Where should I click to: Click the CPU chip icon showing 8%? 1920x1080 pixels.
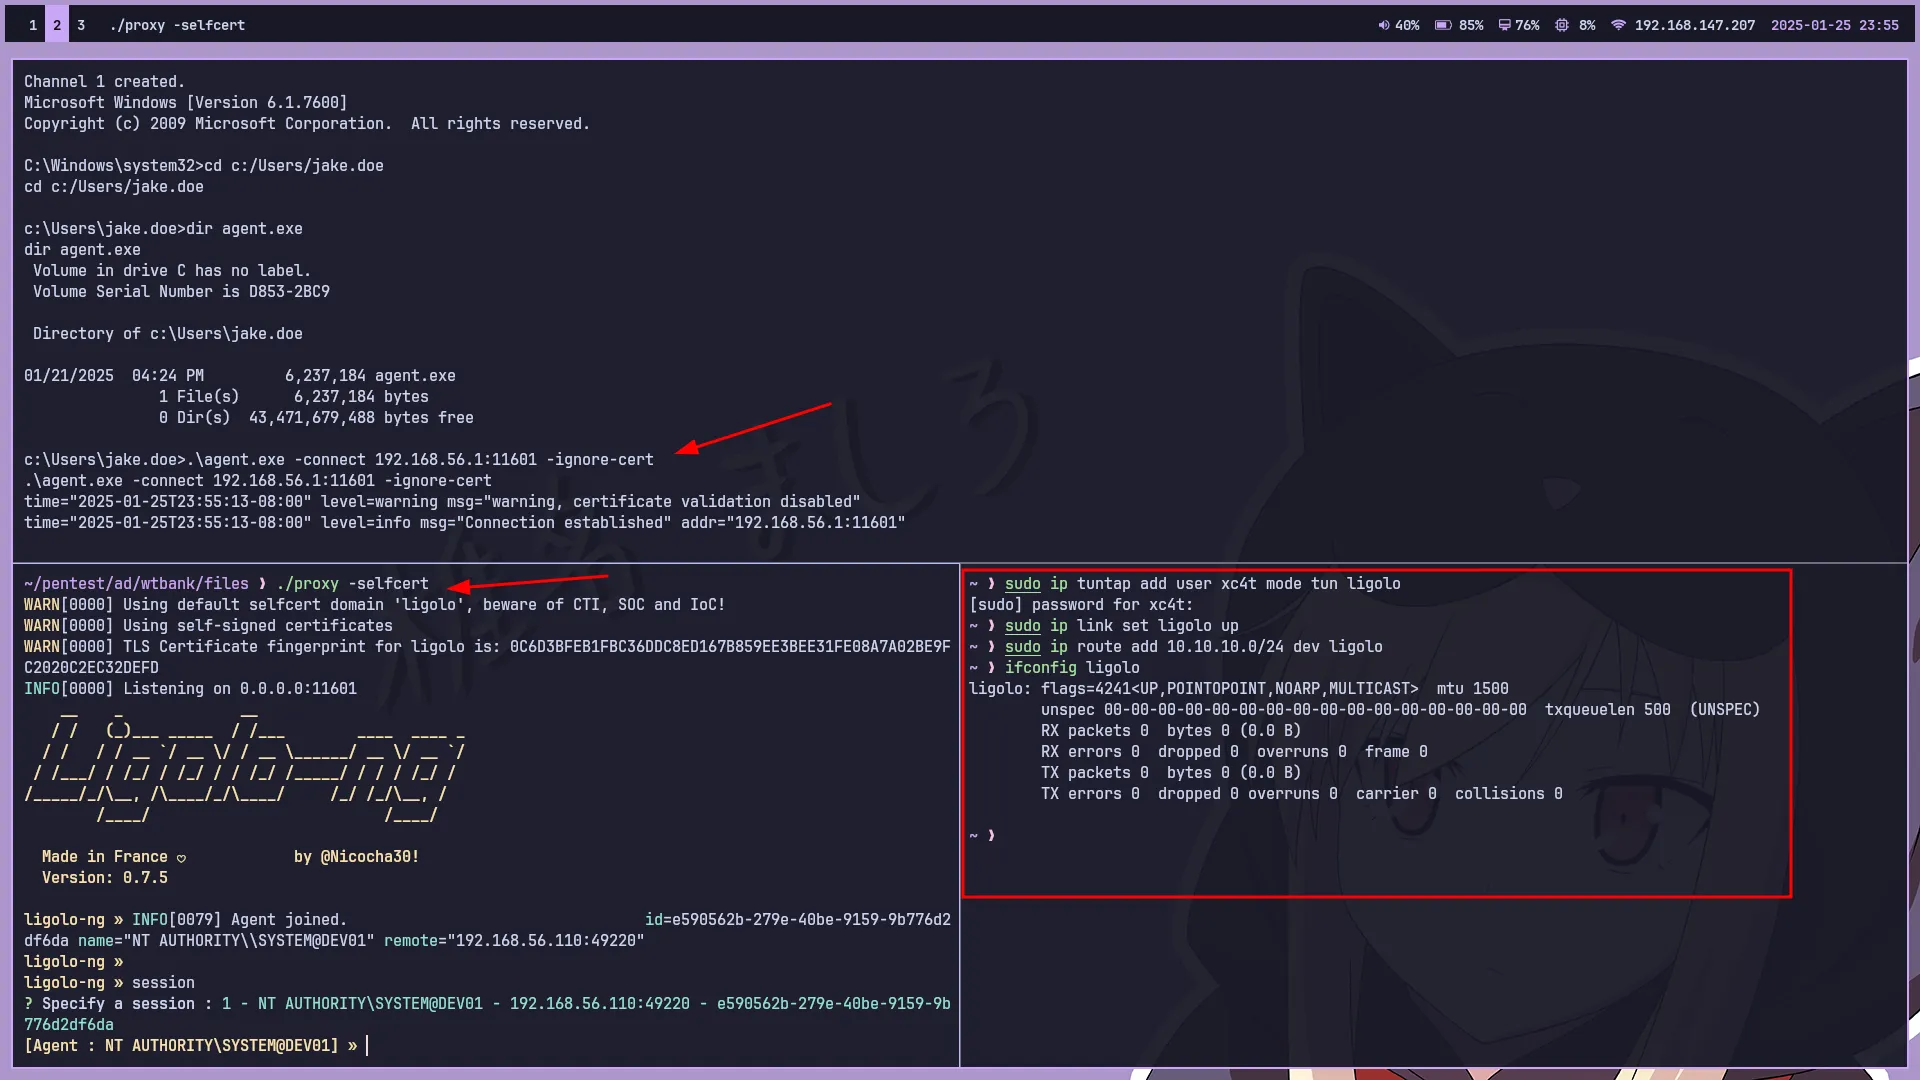(1562, 25)
